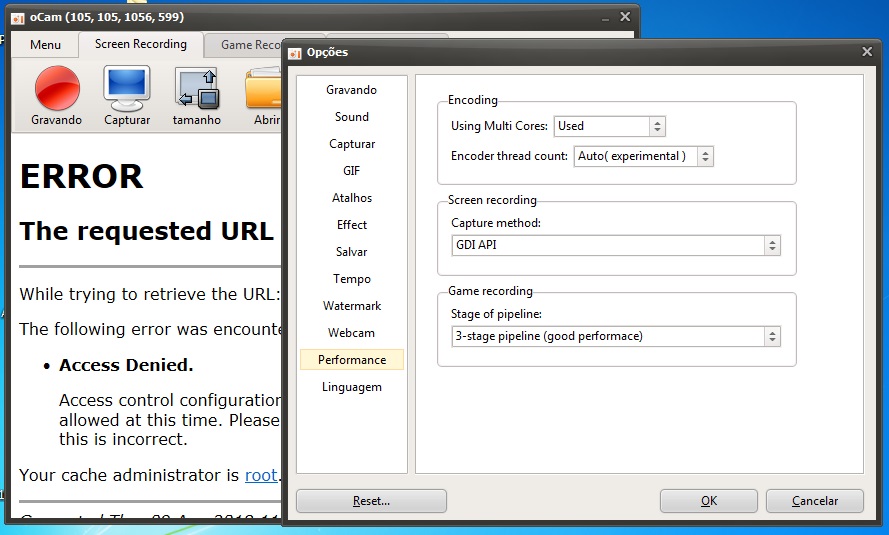Click the Abrir folder icon

click(x=264, y=90)
